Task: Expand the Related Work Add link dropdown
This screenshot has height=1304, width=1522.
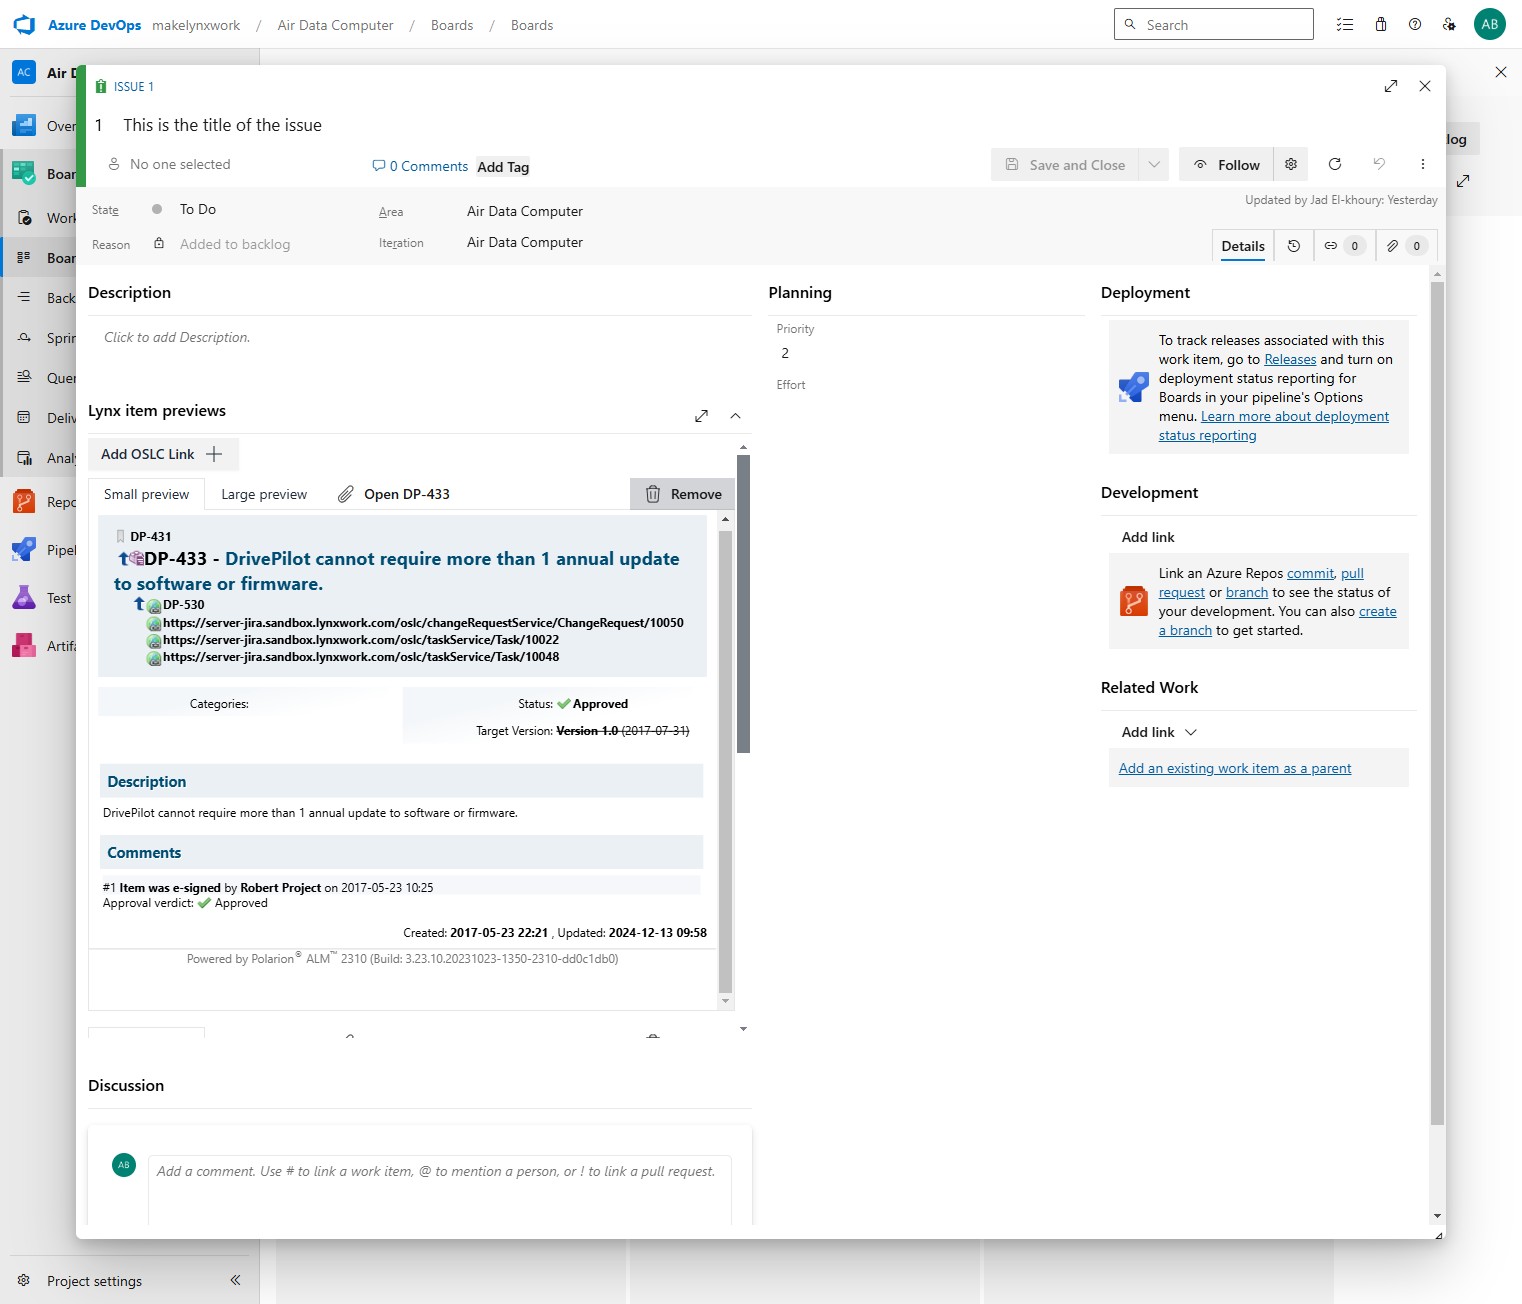Action: (x=1191, y=732)
